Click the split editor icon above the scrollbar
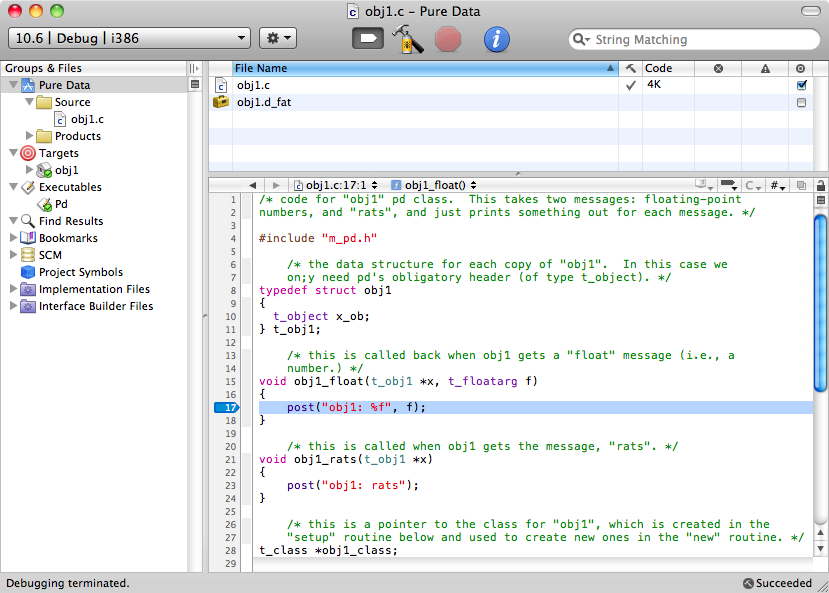829x593 pixels. (821, 200)
